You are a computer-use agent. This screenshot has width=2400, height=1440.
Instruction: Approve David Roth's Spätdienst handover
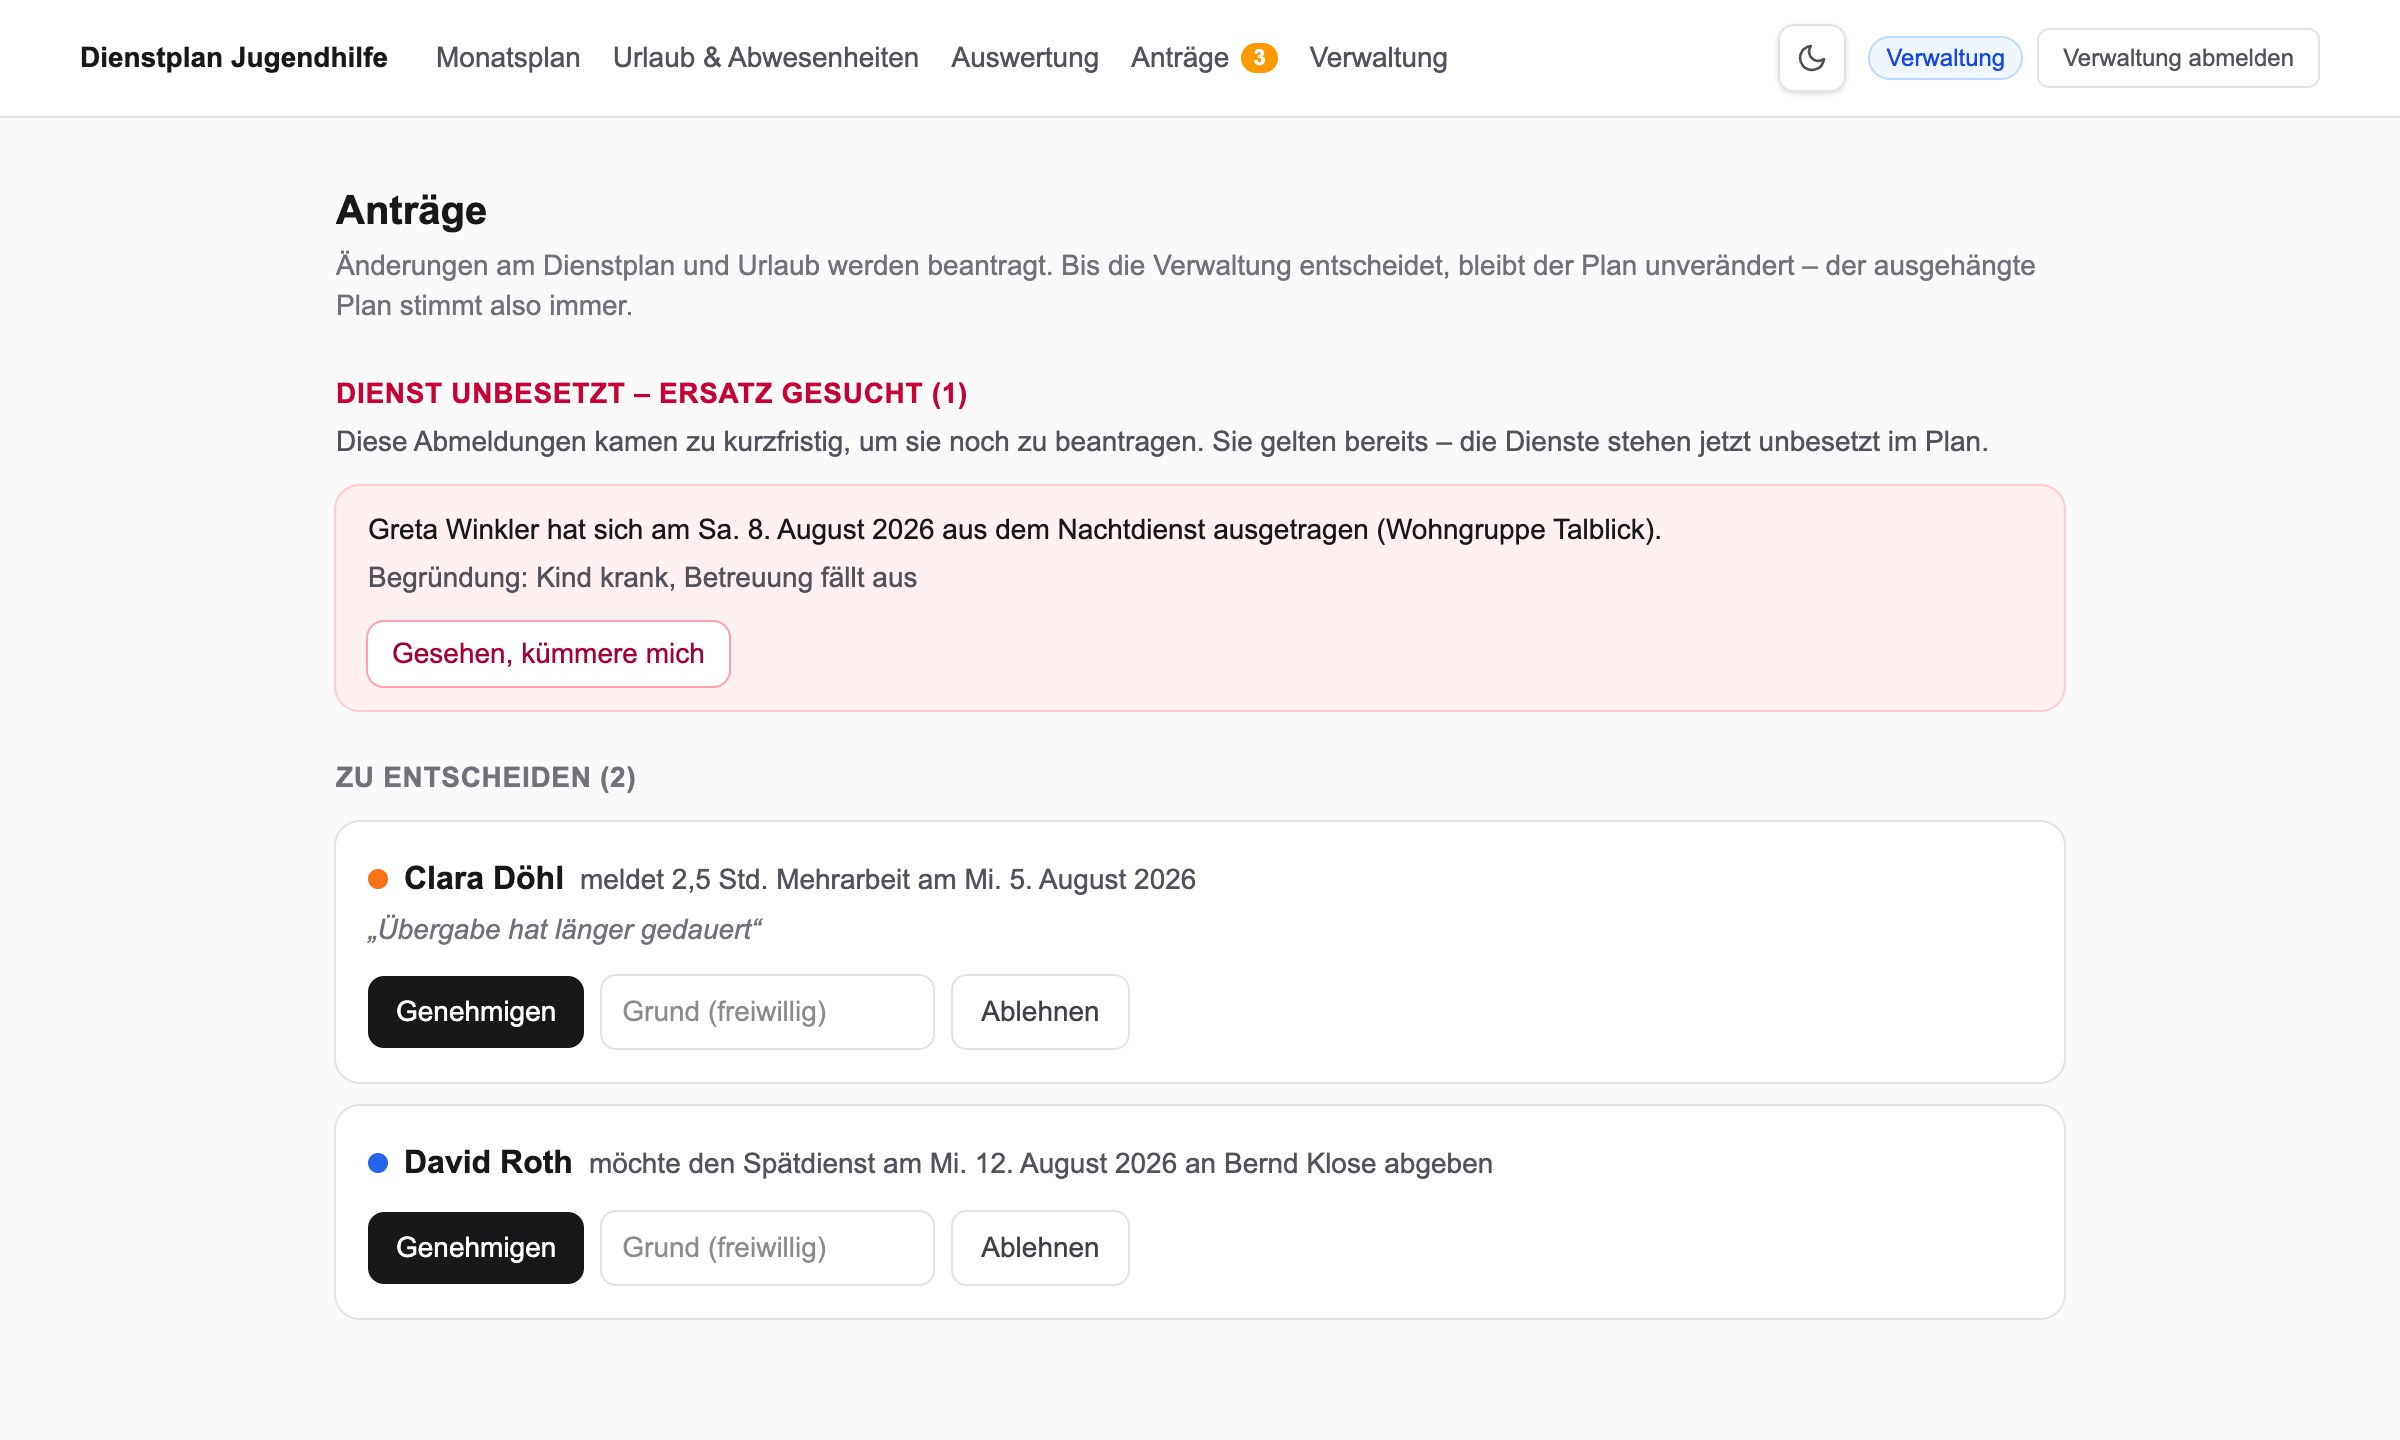pyautogui.click(x=476, y=1248)
